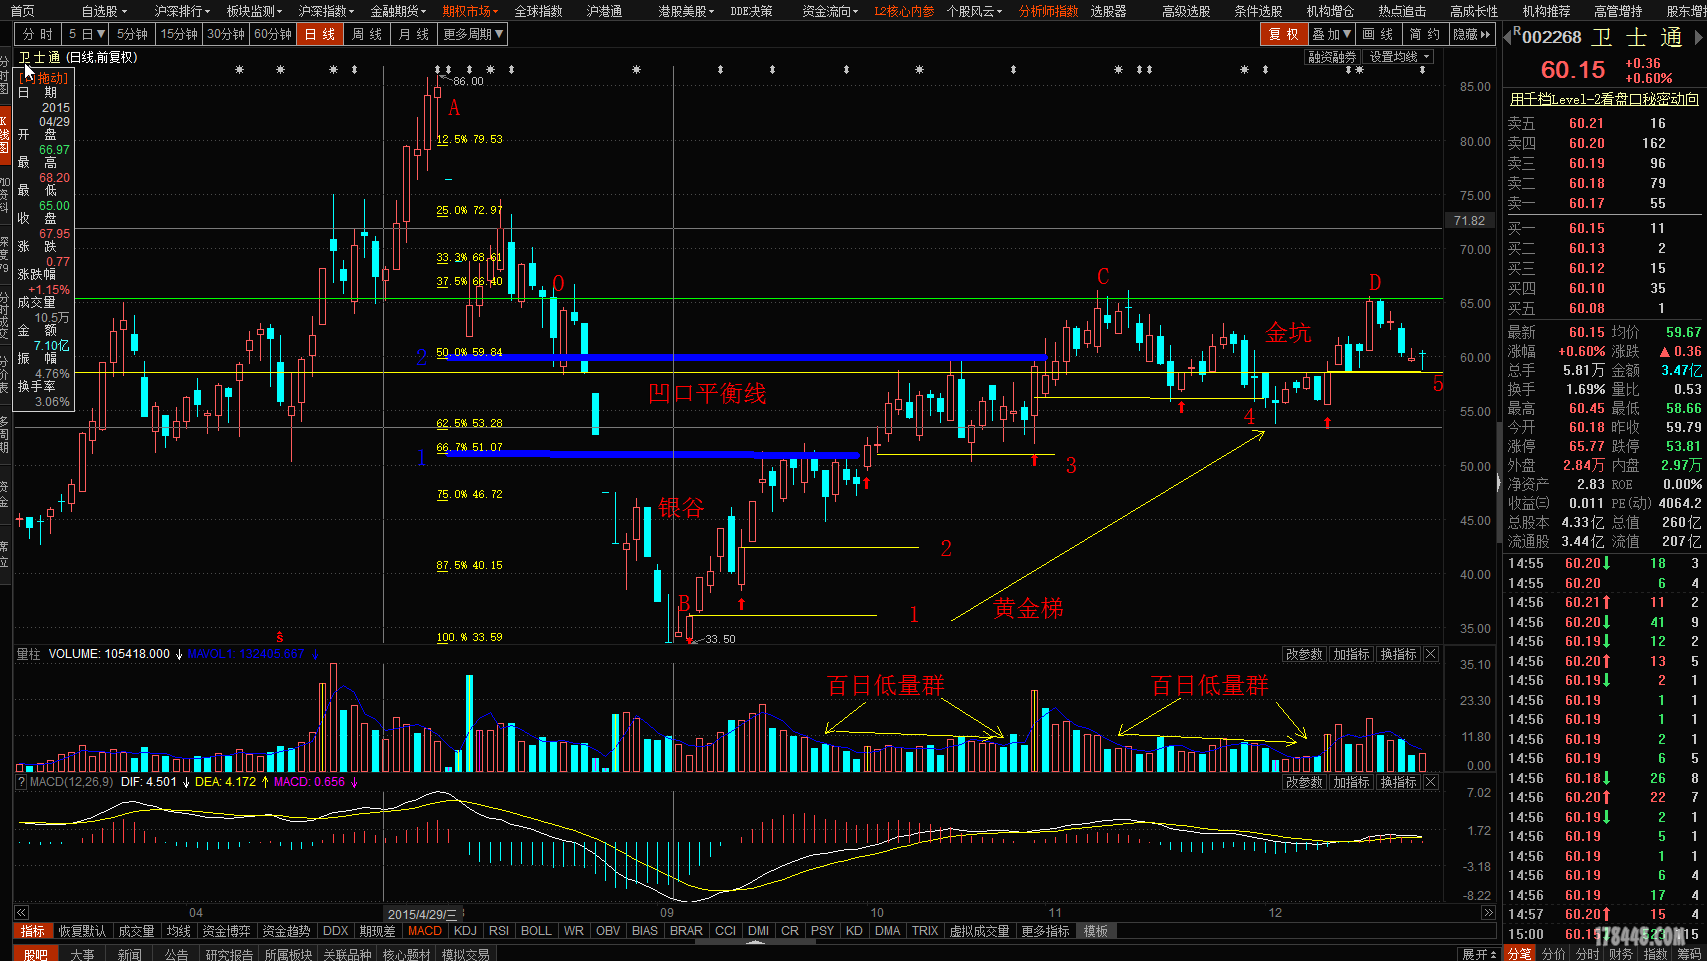Select the 30分钟 period
The image size is (1707, 961).
(226, 34)
